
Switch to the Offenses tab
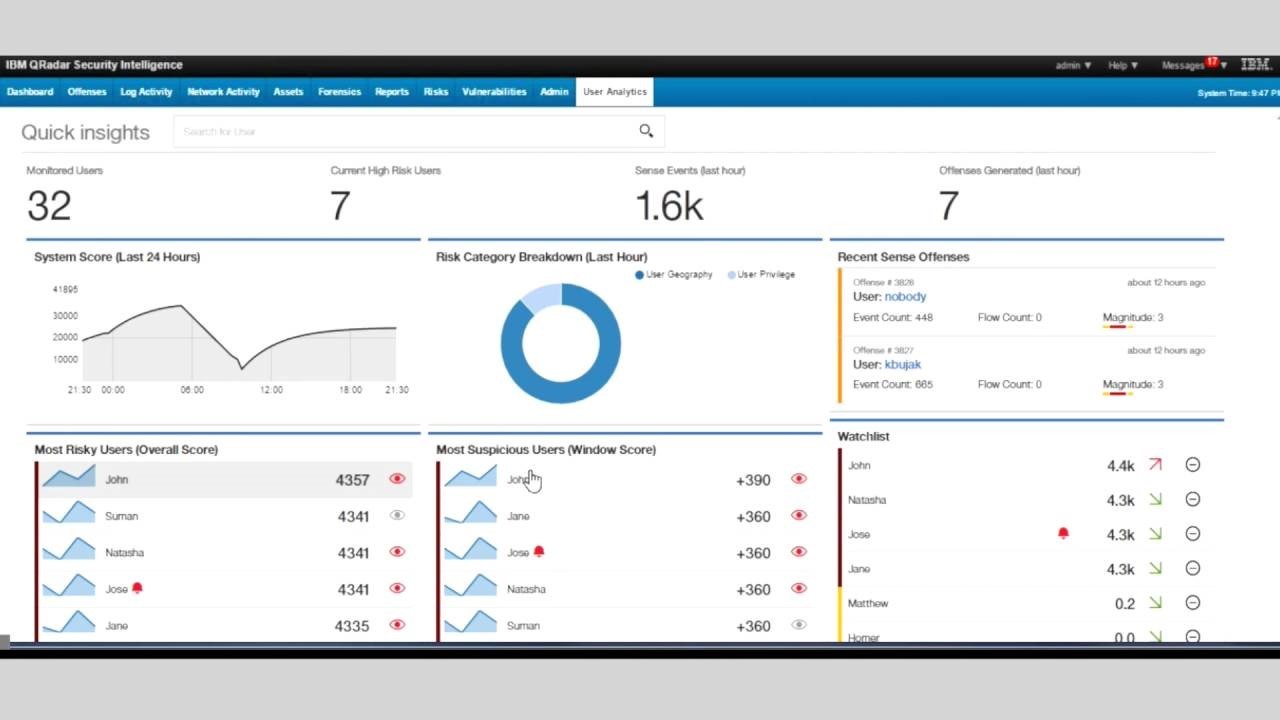(86, 91)
